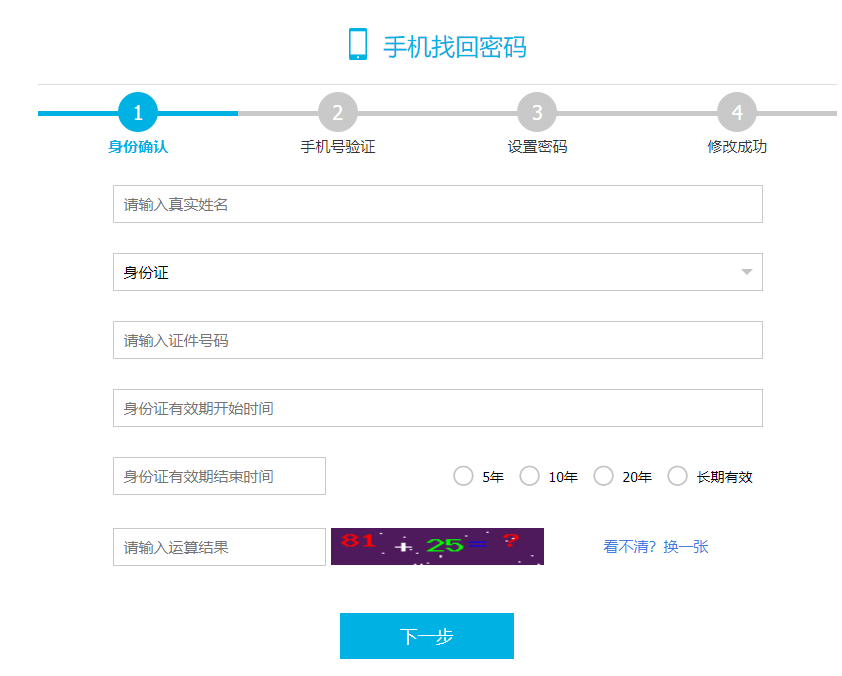Expand the certificate type selector arrow
The width and height of the screenshot is (842, 676).
(x=746, y=271)
